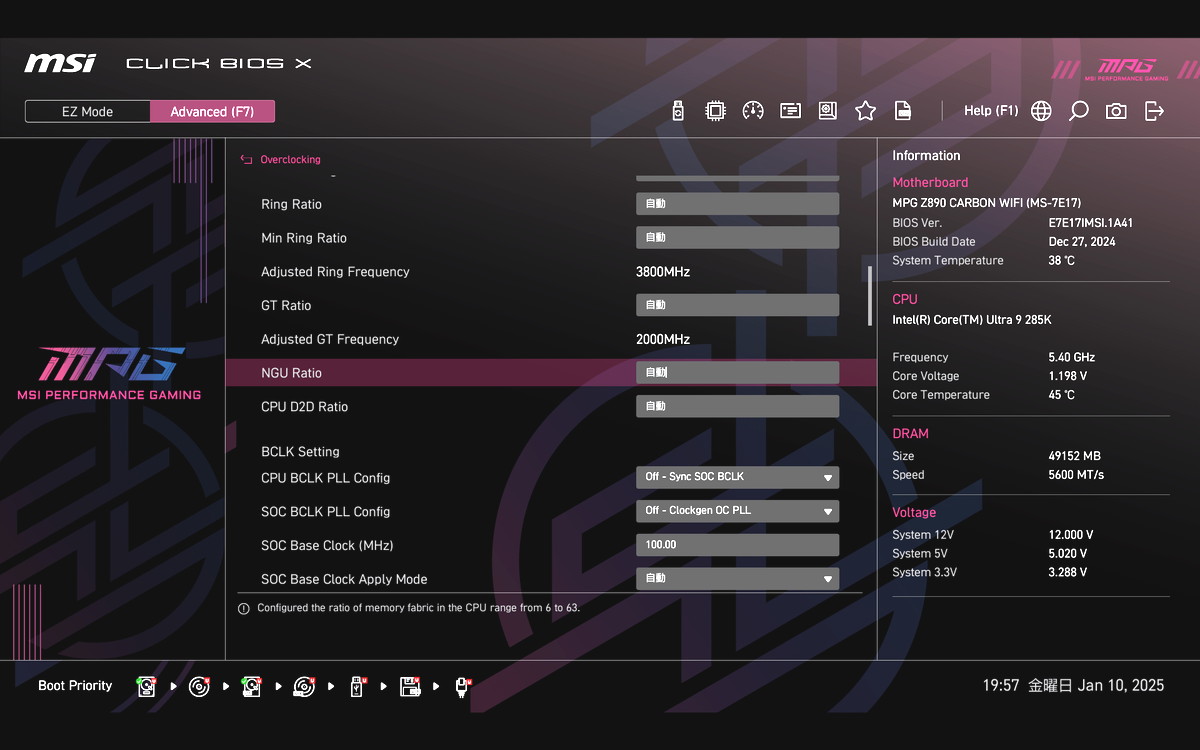Click the DRAM size 49152 MB value
This screenshot has width=1200, height=750.
(x=1074, y=456)
